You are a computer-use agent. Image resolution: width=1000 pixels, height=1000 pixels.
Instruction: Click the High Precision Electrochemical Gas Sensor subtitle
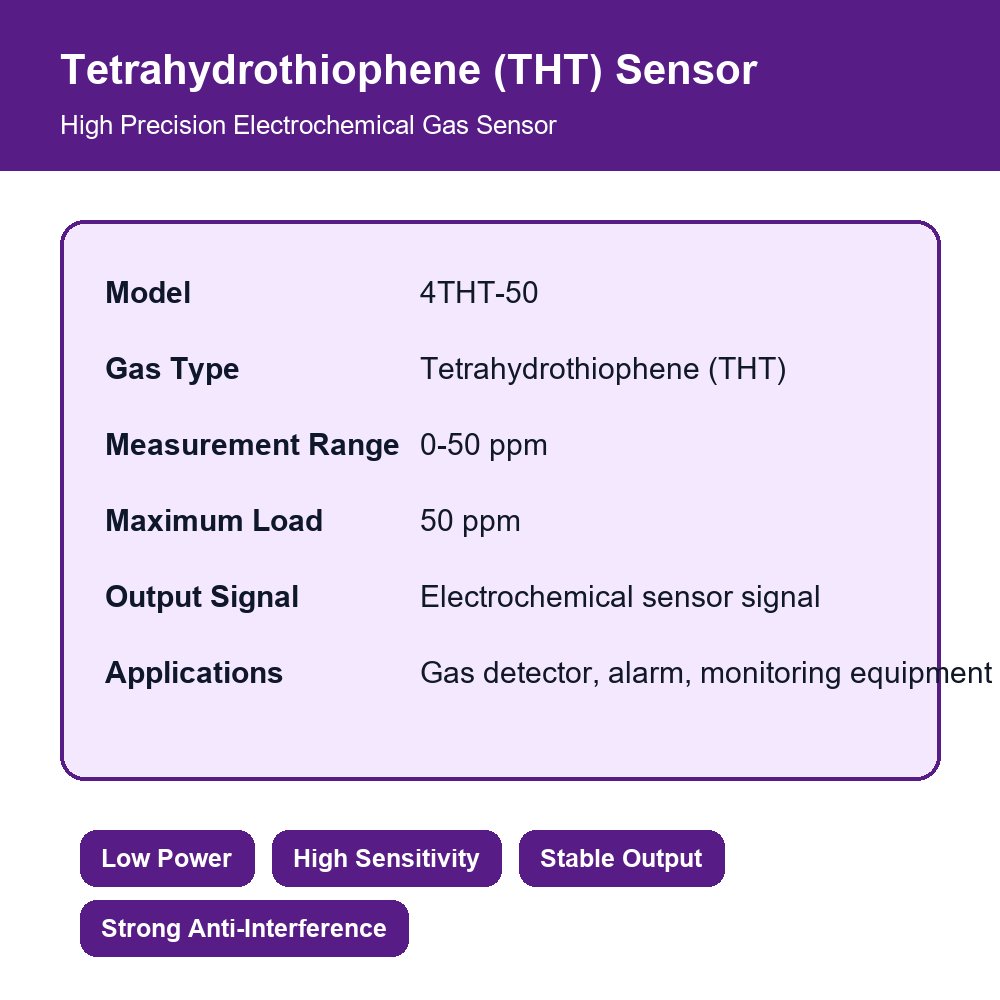coord(309,126)
